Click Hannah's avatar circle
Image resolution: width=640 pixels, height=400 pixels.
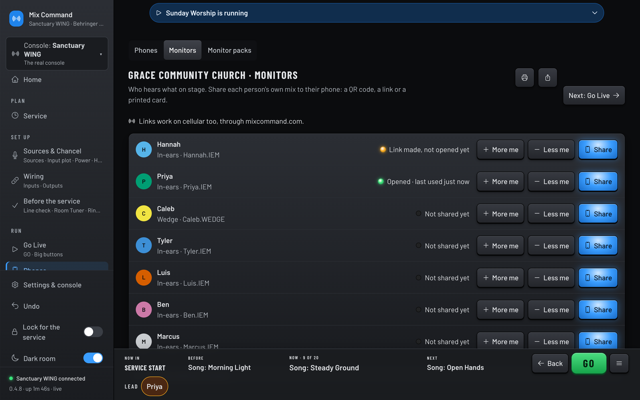click(x=144, y=149)
